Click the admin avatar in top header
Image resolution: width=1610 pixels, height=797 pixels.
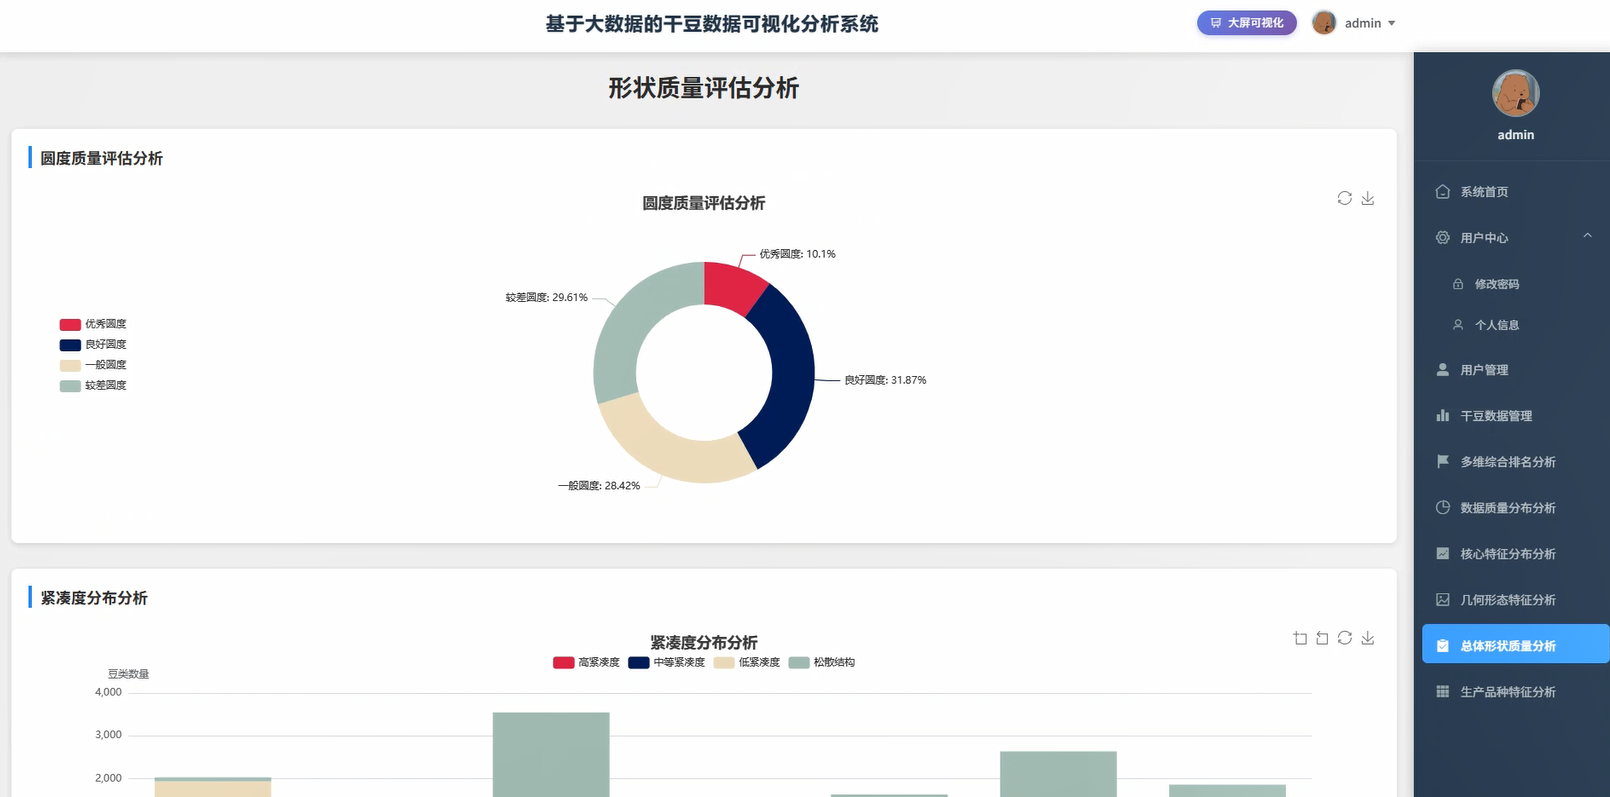[1324, 23]
